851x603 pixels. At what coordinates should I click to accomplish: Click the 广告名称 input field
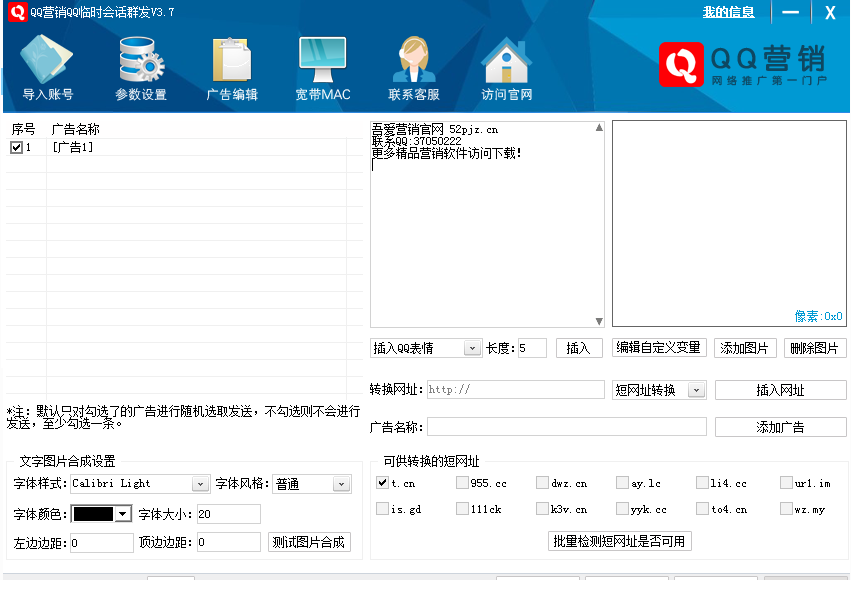pyautogui.click(x=567, y=427)
